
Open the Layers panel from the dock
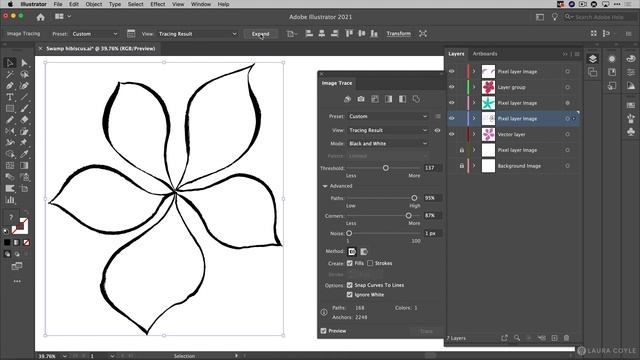coord(593,59)
